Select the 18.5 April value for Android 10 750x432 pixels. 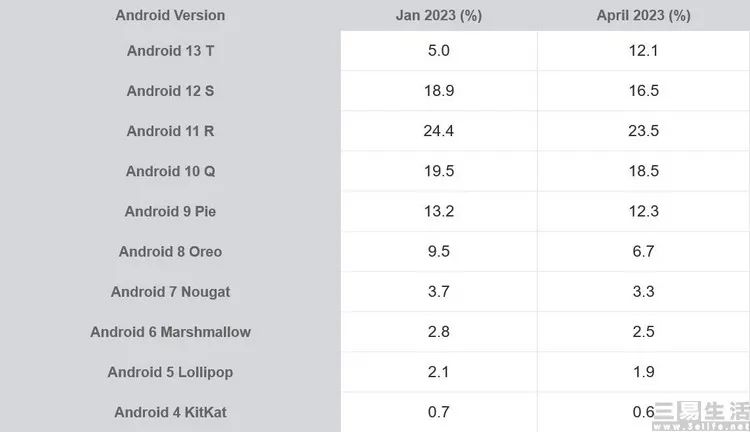click(643, 171)
